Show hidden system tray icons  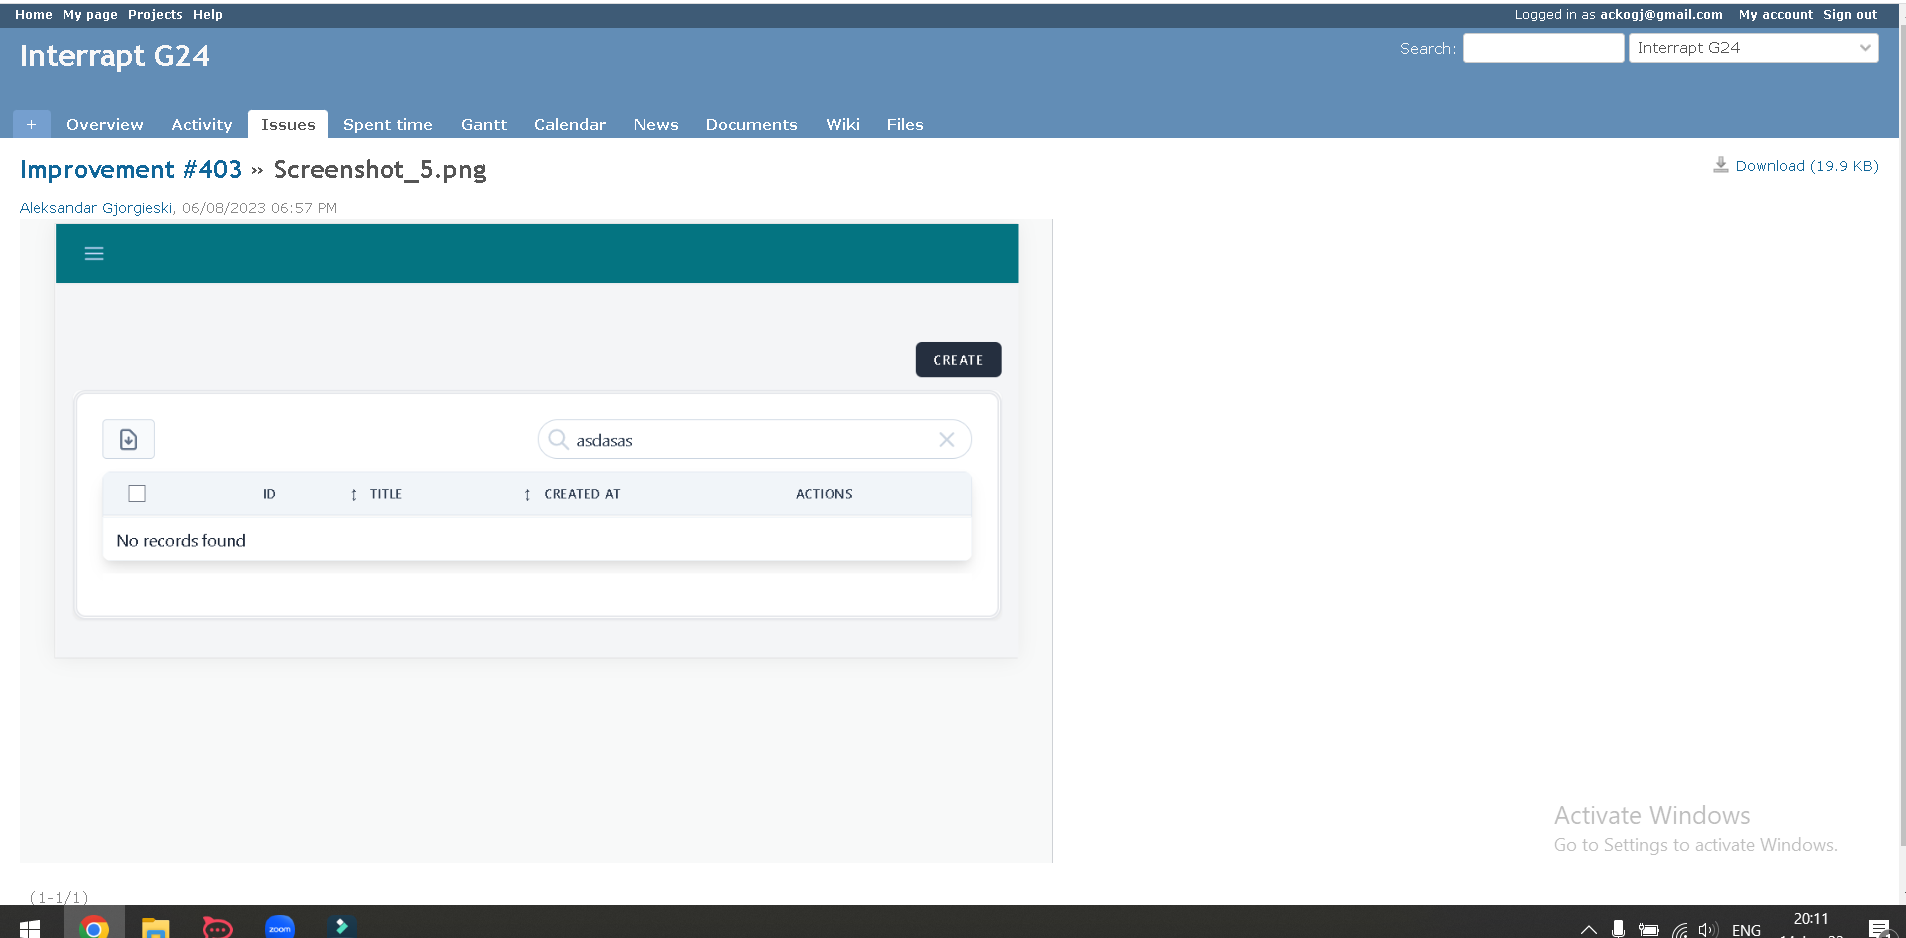(1588, 930)
